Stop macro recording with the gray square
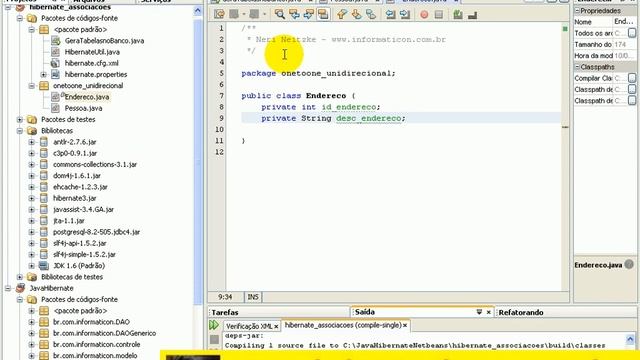This screenshot has width=640, height=360. [x=439, y=15]
